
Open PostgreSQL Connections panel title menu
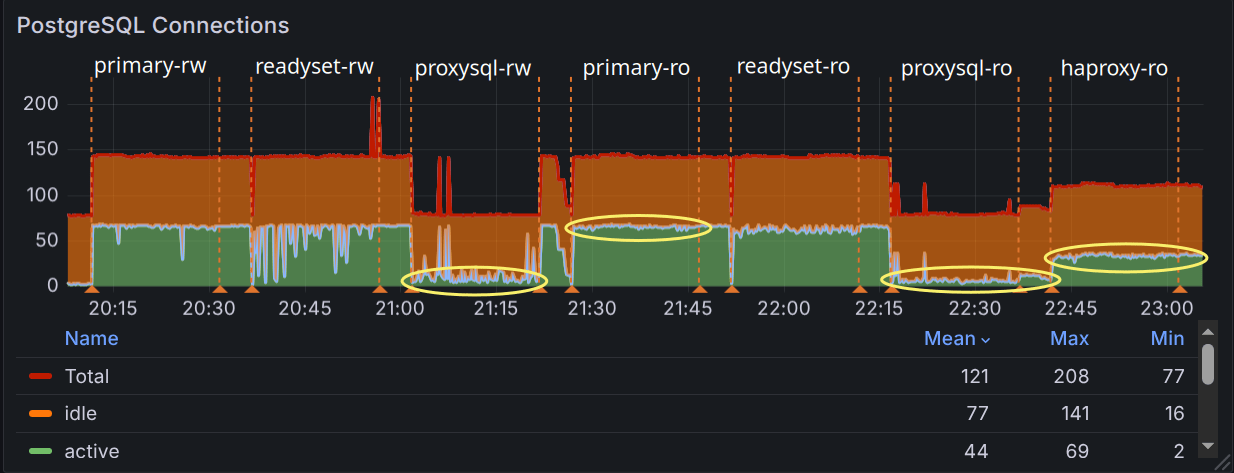tap(153, 25)
